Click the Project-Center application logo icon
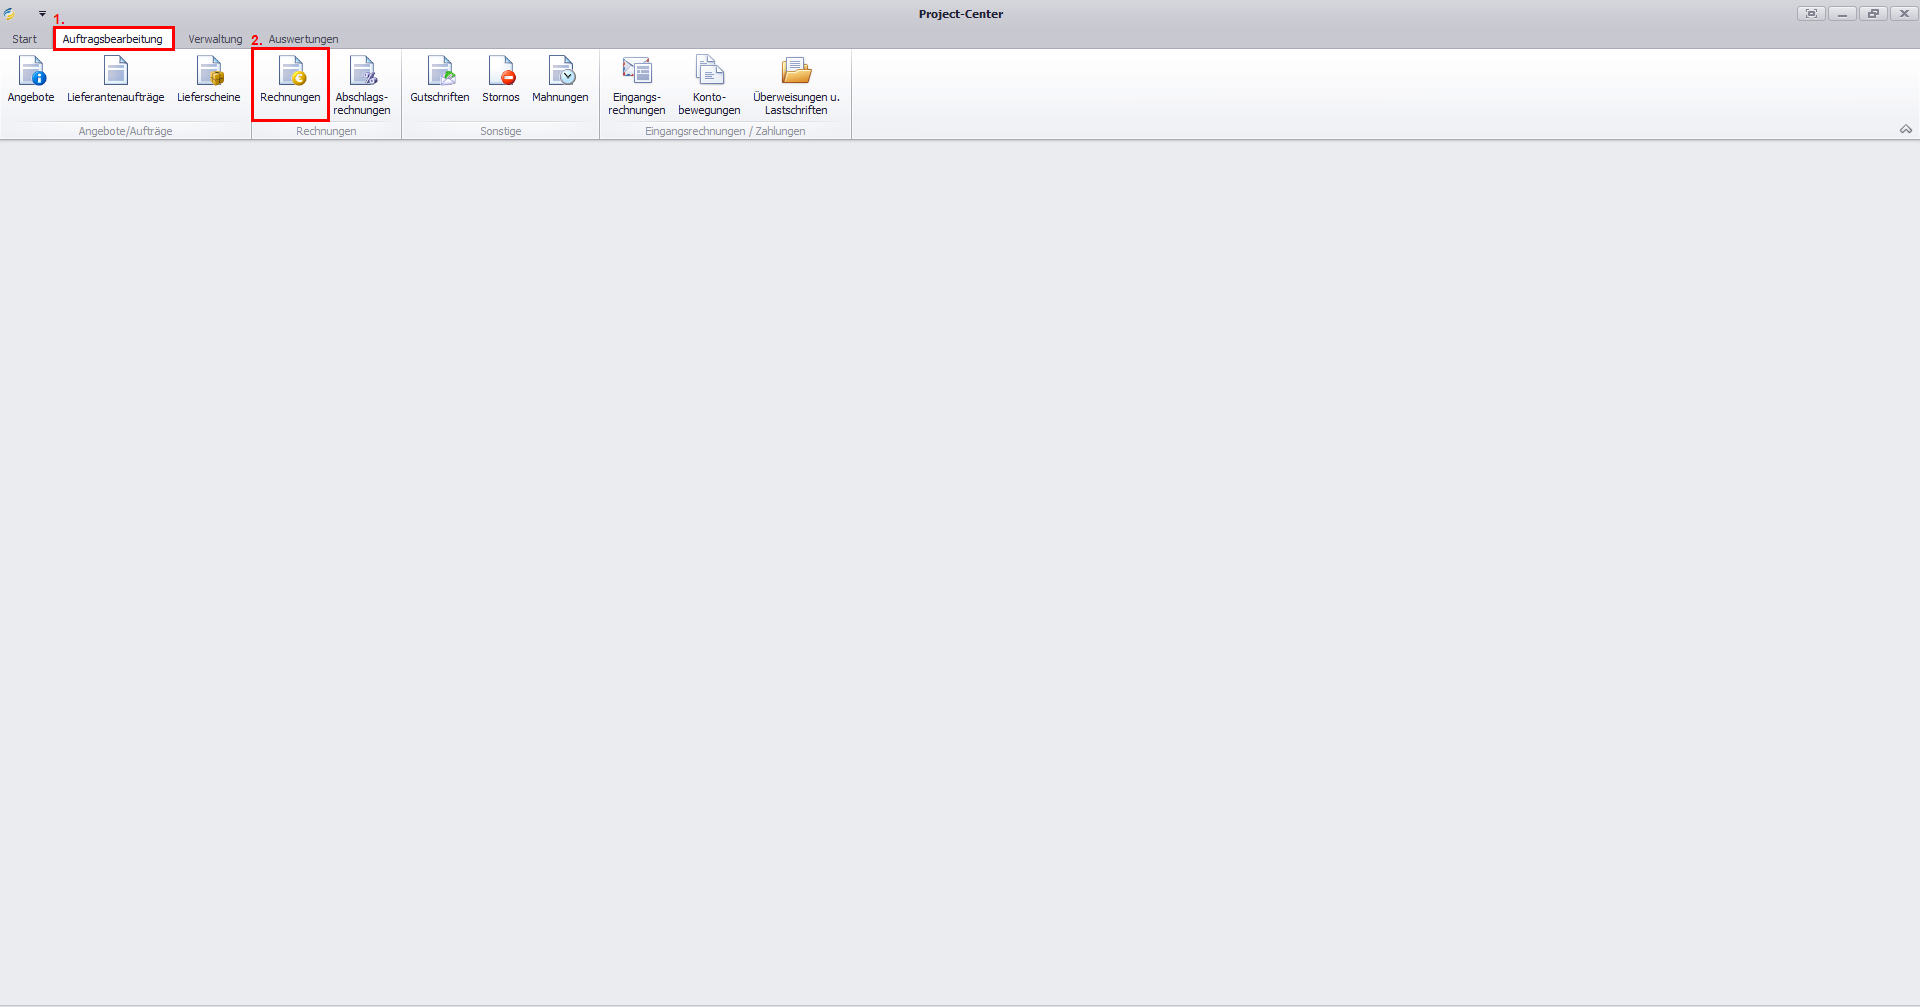Viewport: 1920px width, 1007px height. [10, 14]
